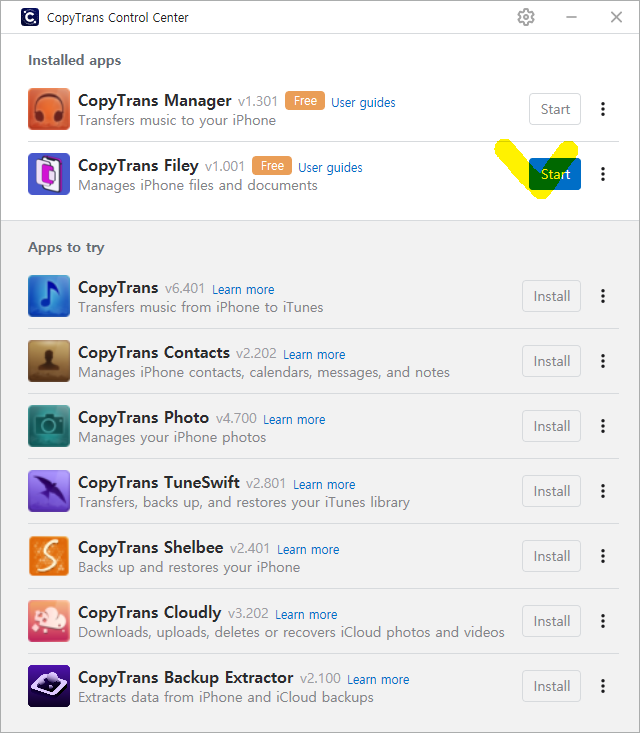The height and width of the screenshot is (733, 640).
Task: Start CopyTrans Filey
Action: coord(555,174)
